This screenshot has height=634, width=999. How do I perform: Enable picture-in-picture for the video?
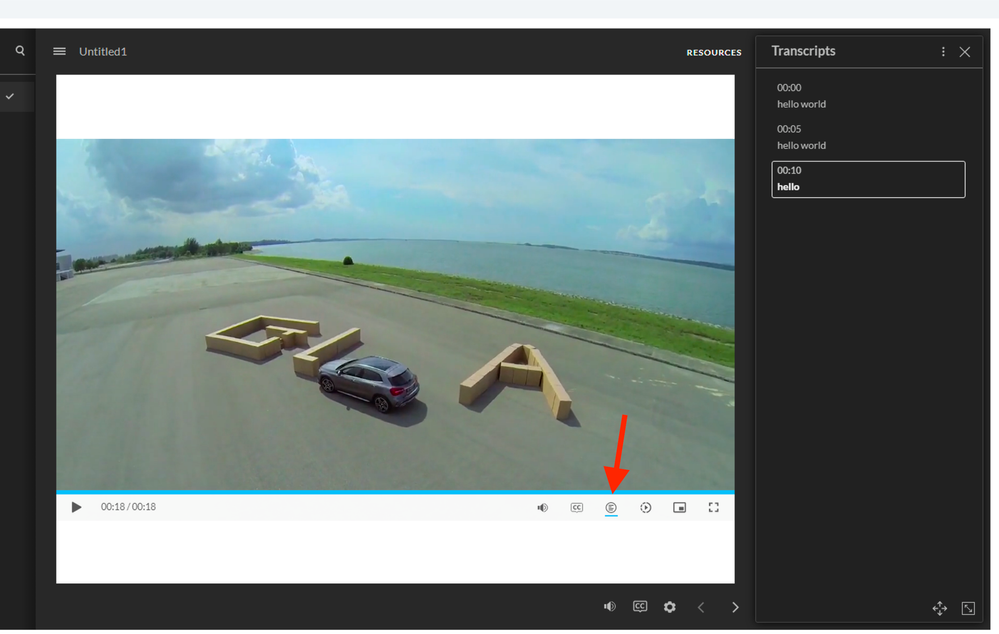click(x=680, y=508)
